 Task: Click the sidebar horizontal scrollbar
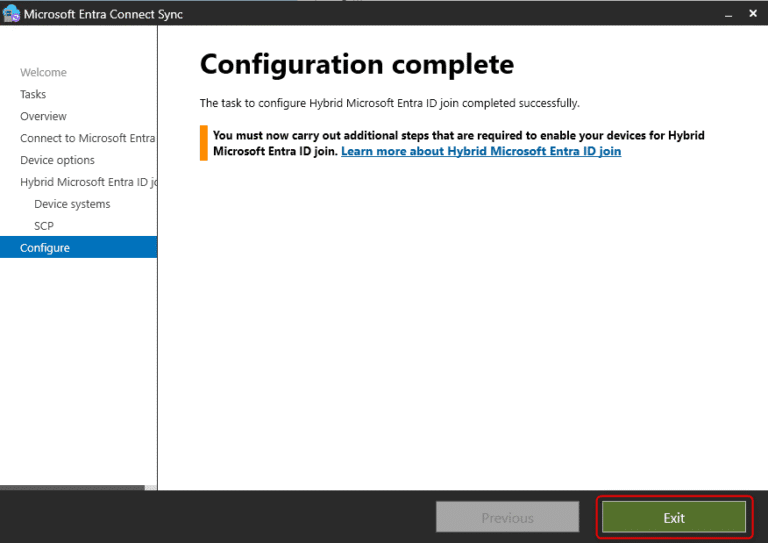[x=72, y=488]
